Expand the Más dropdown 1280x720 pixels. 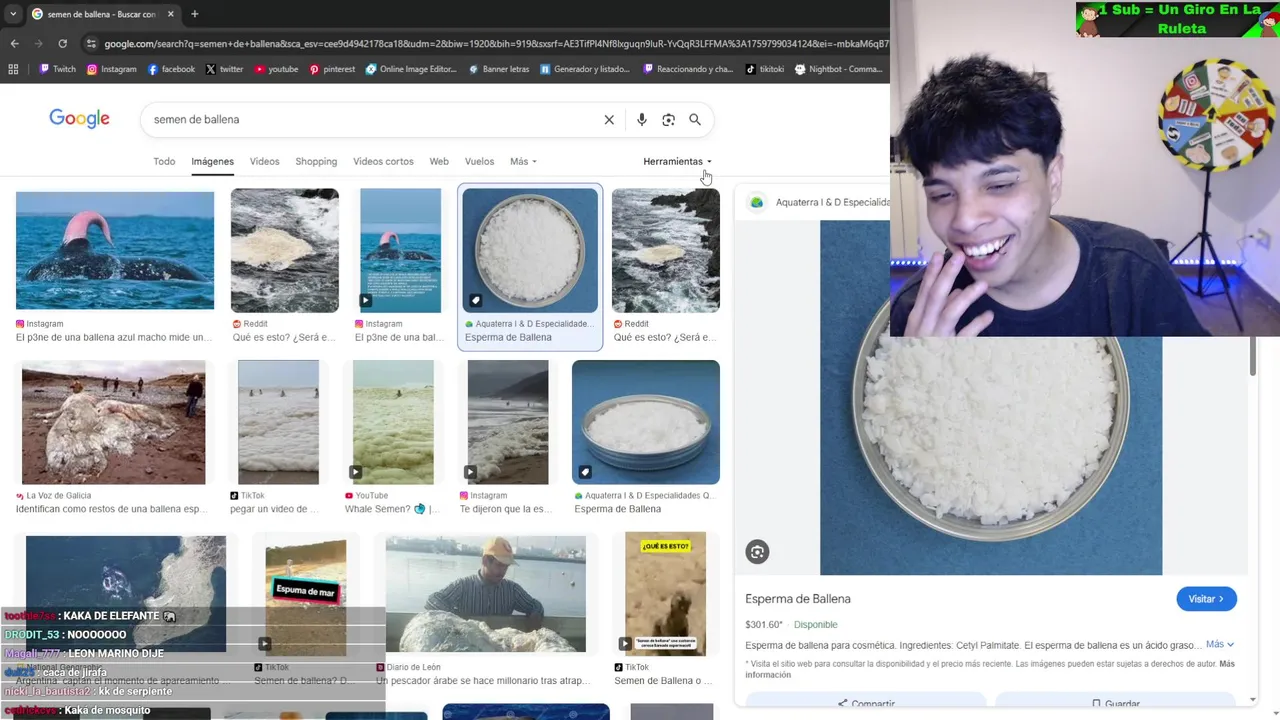click(x=523, y=161)
